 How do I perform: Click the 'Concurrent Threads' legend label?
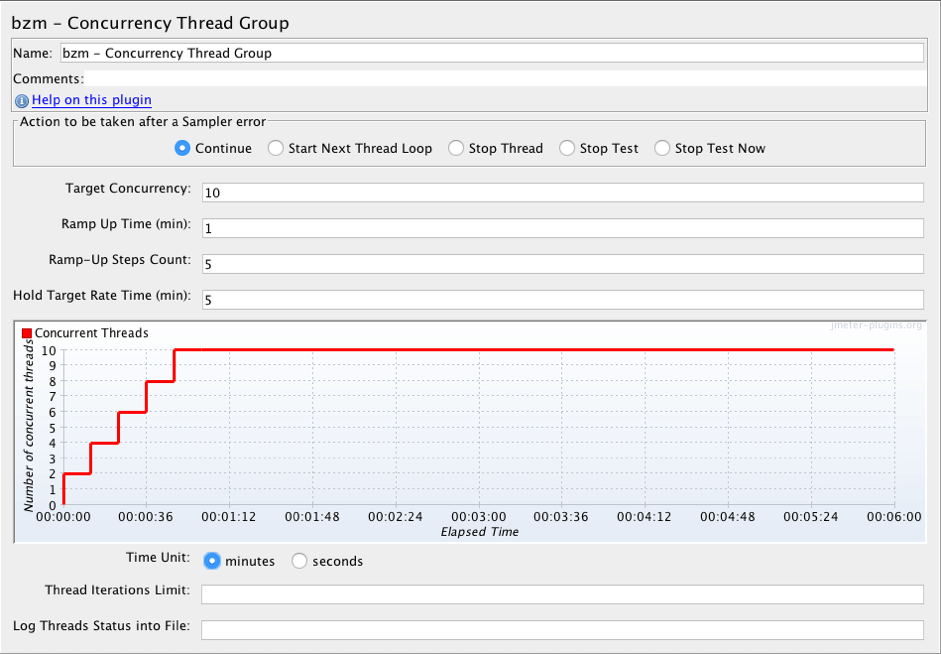[91, 333]
